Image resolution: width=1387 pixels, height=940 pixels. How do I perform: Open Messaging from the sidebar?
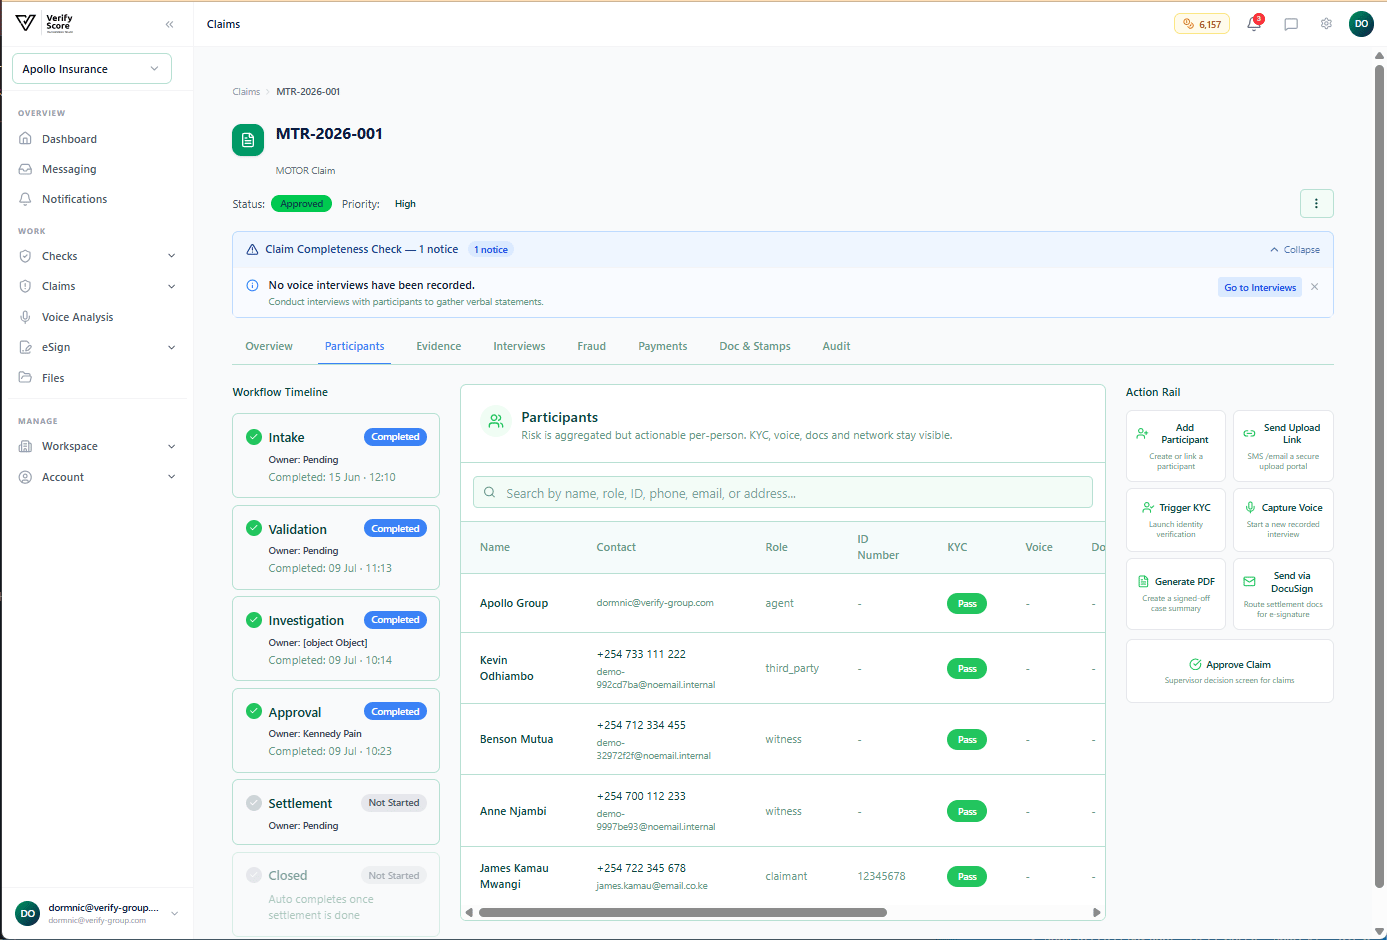69,169
